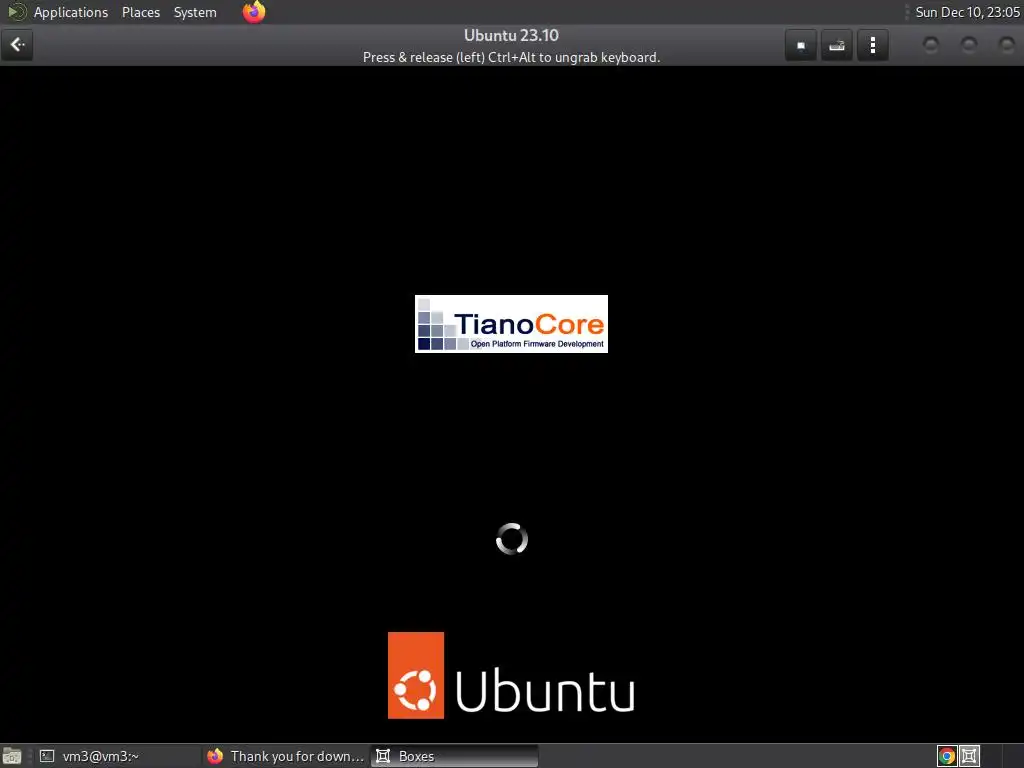
Task: Click the first window control button
Action: 931,45
